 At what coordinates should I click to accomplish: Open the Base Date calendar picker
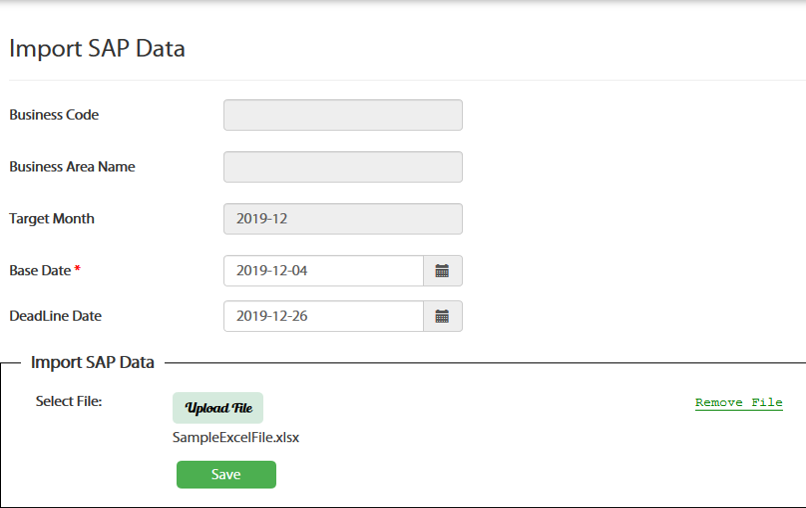pyautogui.click(x=443, y=270)
